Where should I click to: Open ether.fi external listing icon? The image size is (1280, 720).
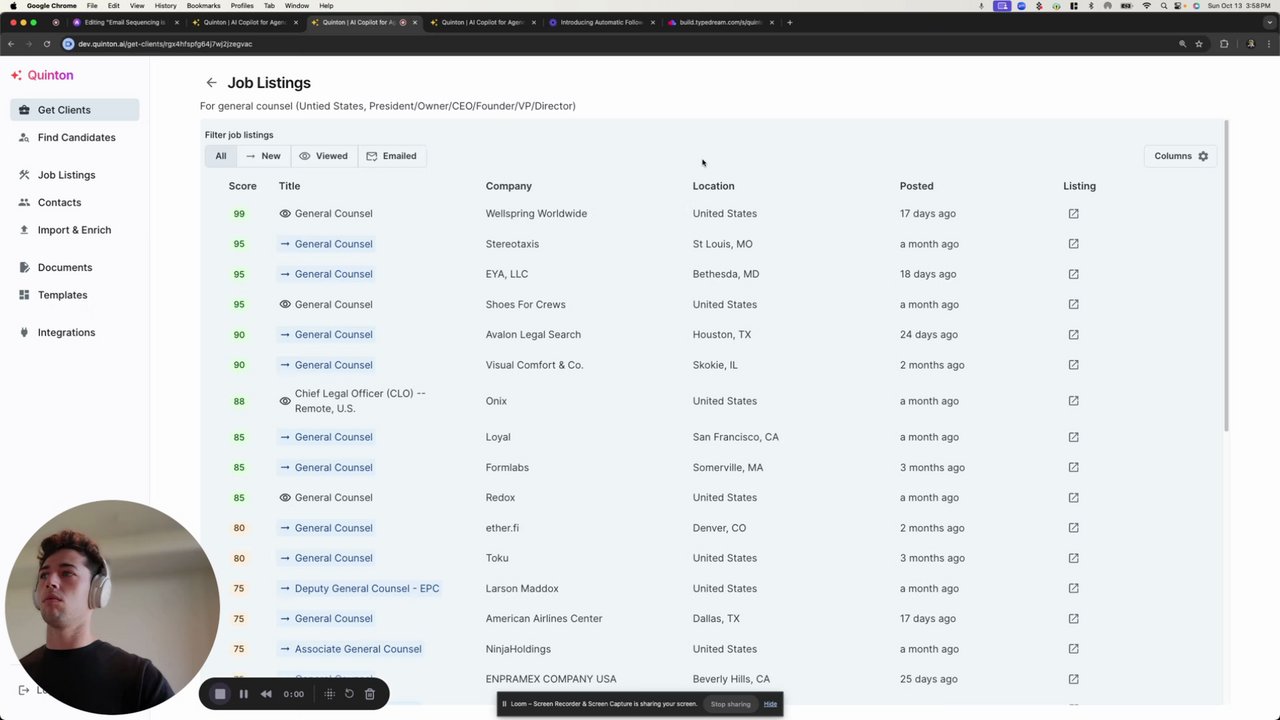click(1073, 528)
